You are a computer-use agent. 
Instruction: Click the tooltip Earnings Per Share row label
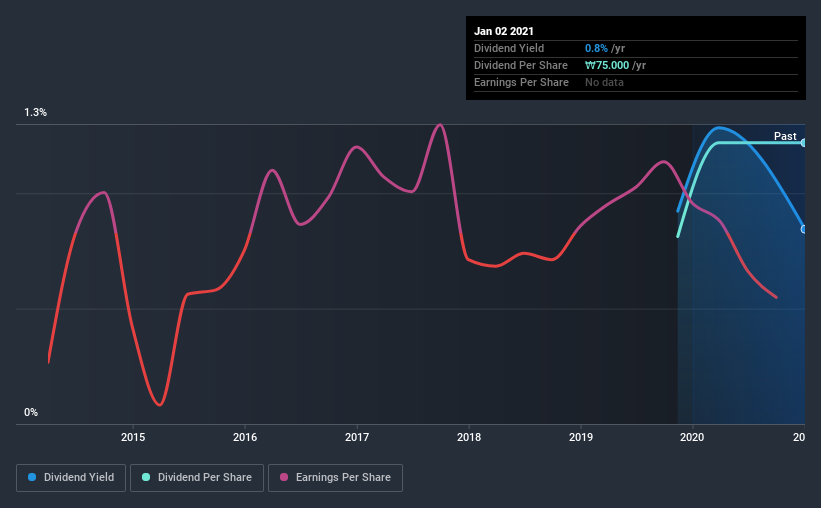(521, 82)
